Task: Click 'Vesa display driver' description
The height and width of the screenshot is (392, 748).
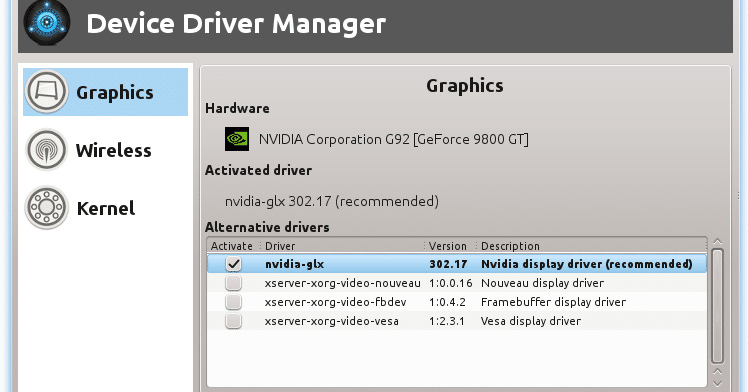Action: pos(531,321)
